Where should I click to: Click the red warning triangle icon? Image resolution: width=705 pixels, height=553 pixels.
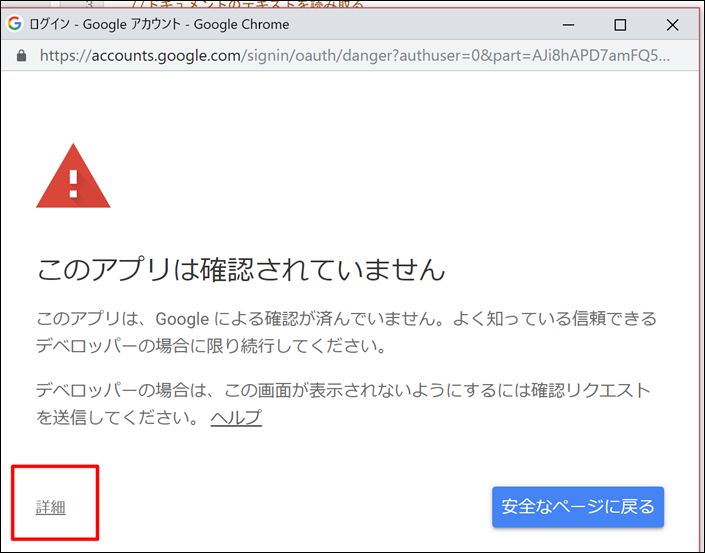click(73, 176)
